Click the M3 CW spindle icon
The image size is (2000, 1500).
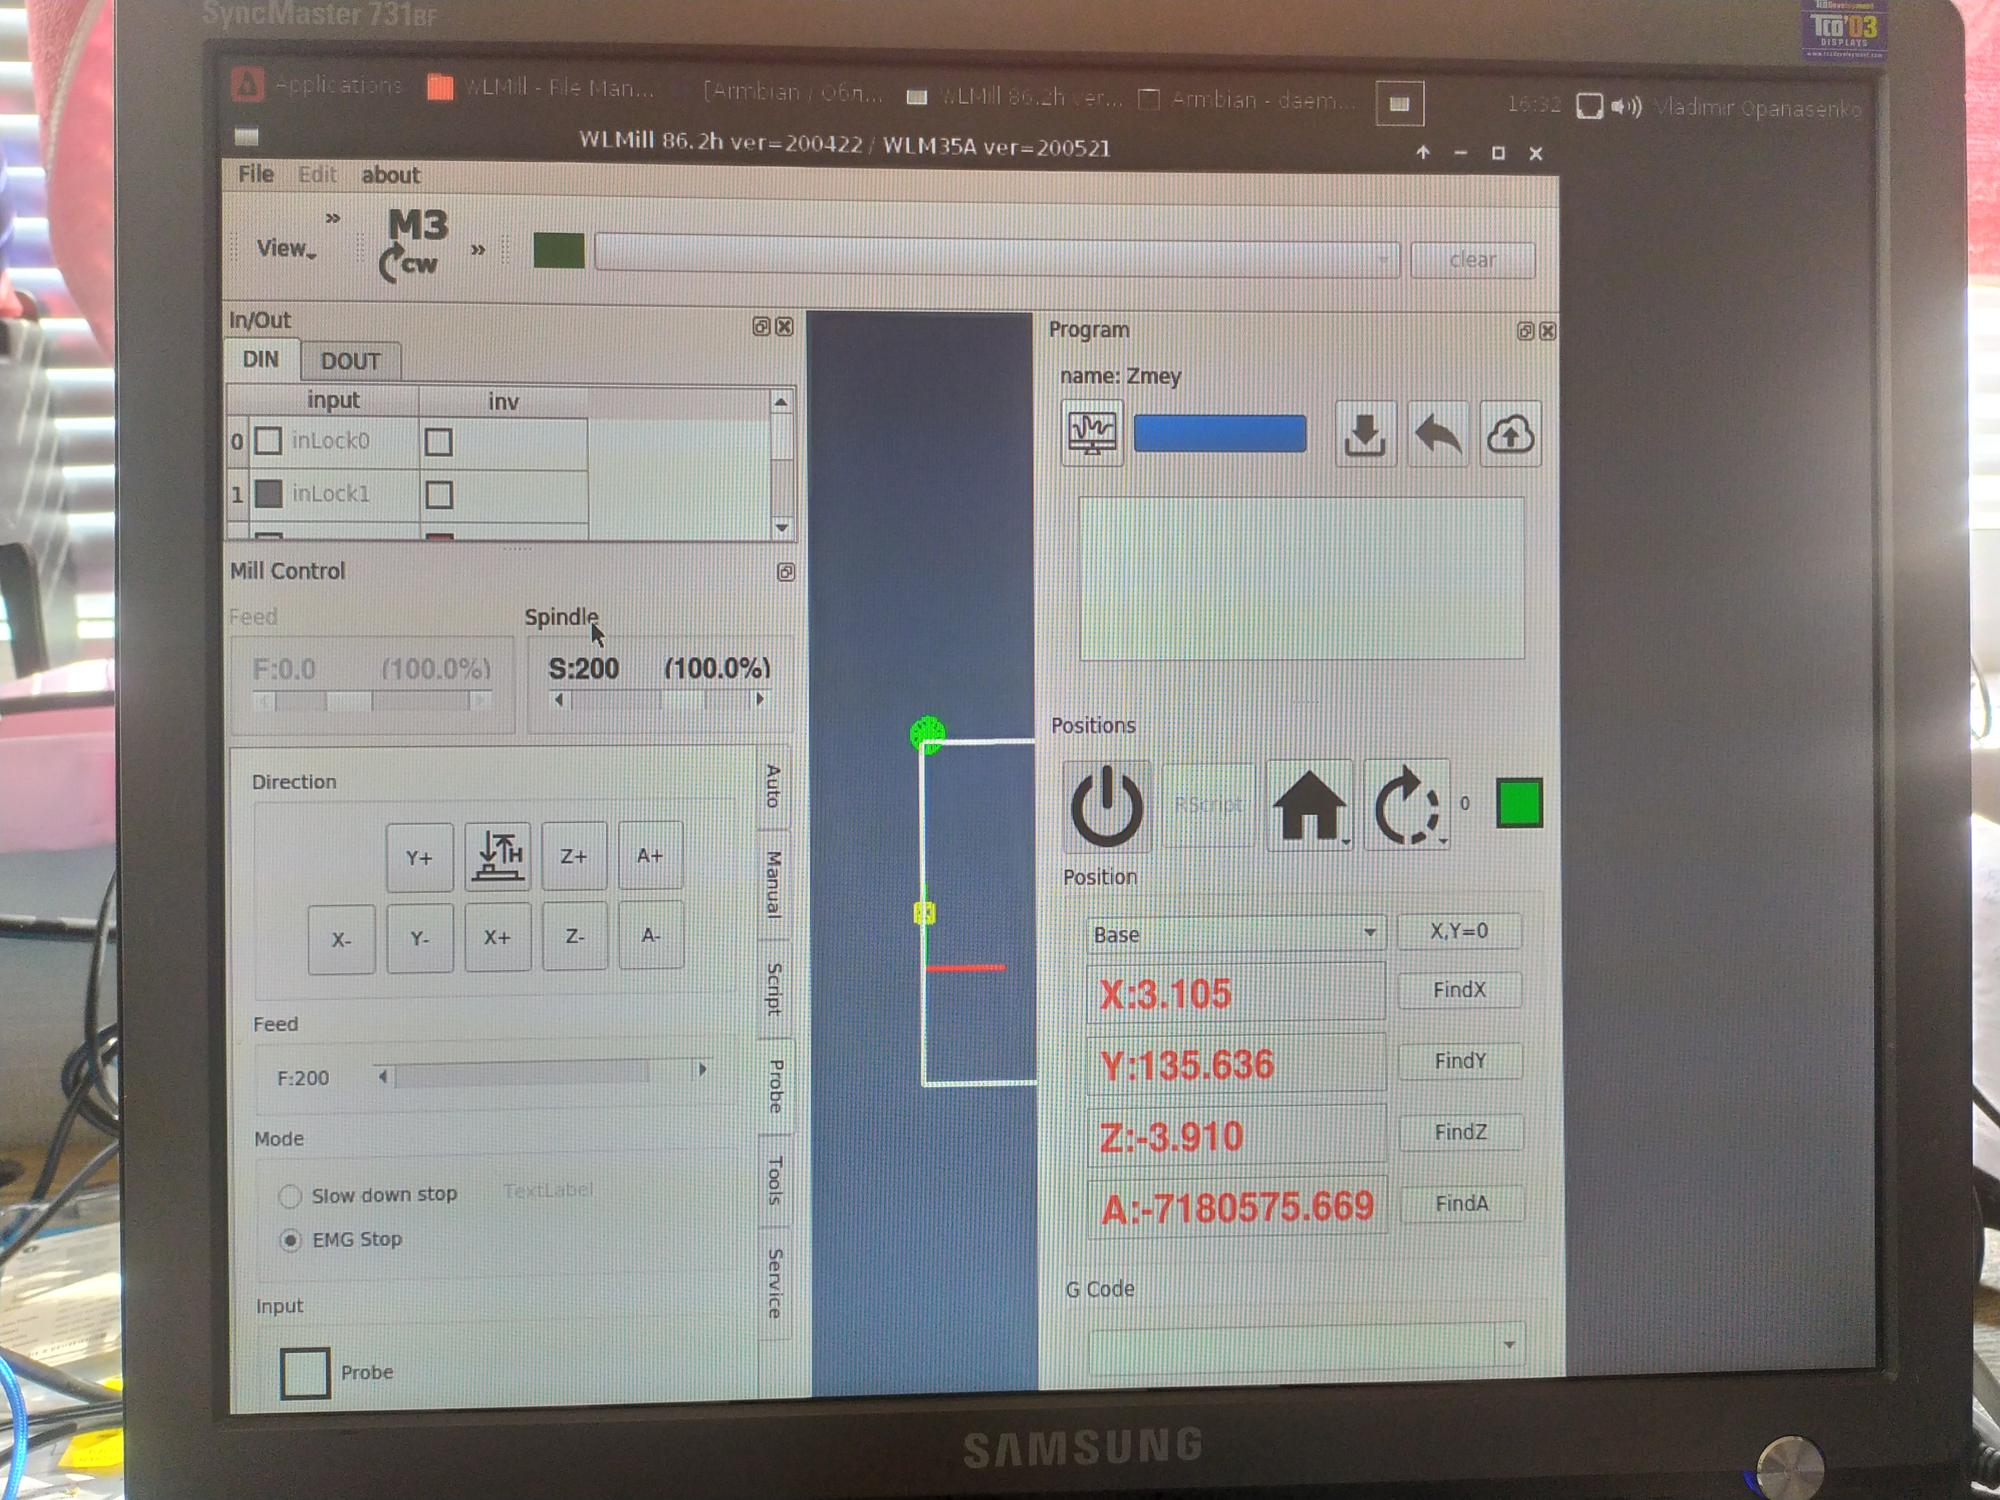(x=414, y=245)
